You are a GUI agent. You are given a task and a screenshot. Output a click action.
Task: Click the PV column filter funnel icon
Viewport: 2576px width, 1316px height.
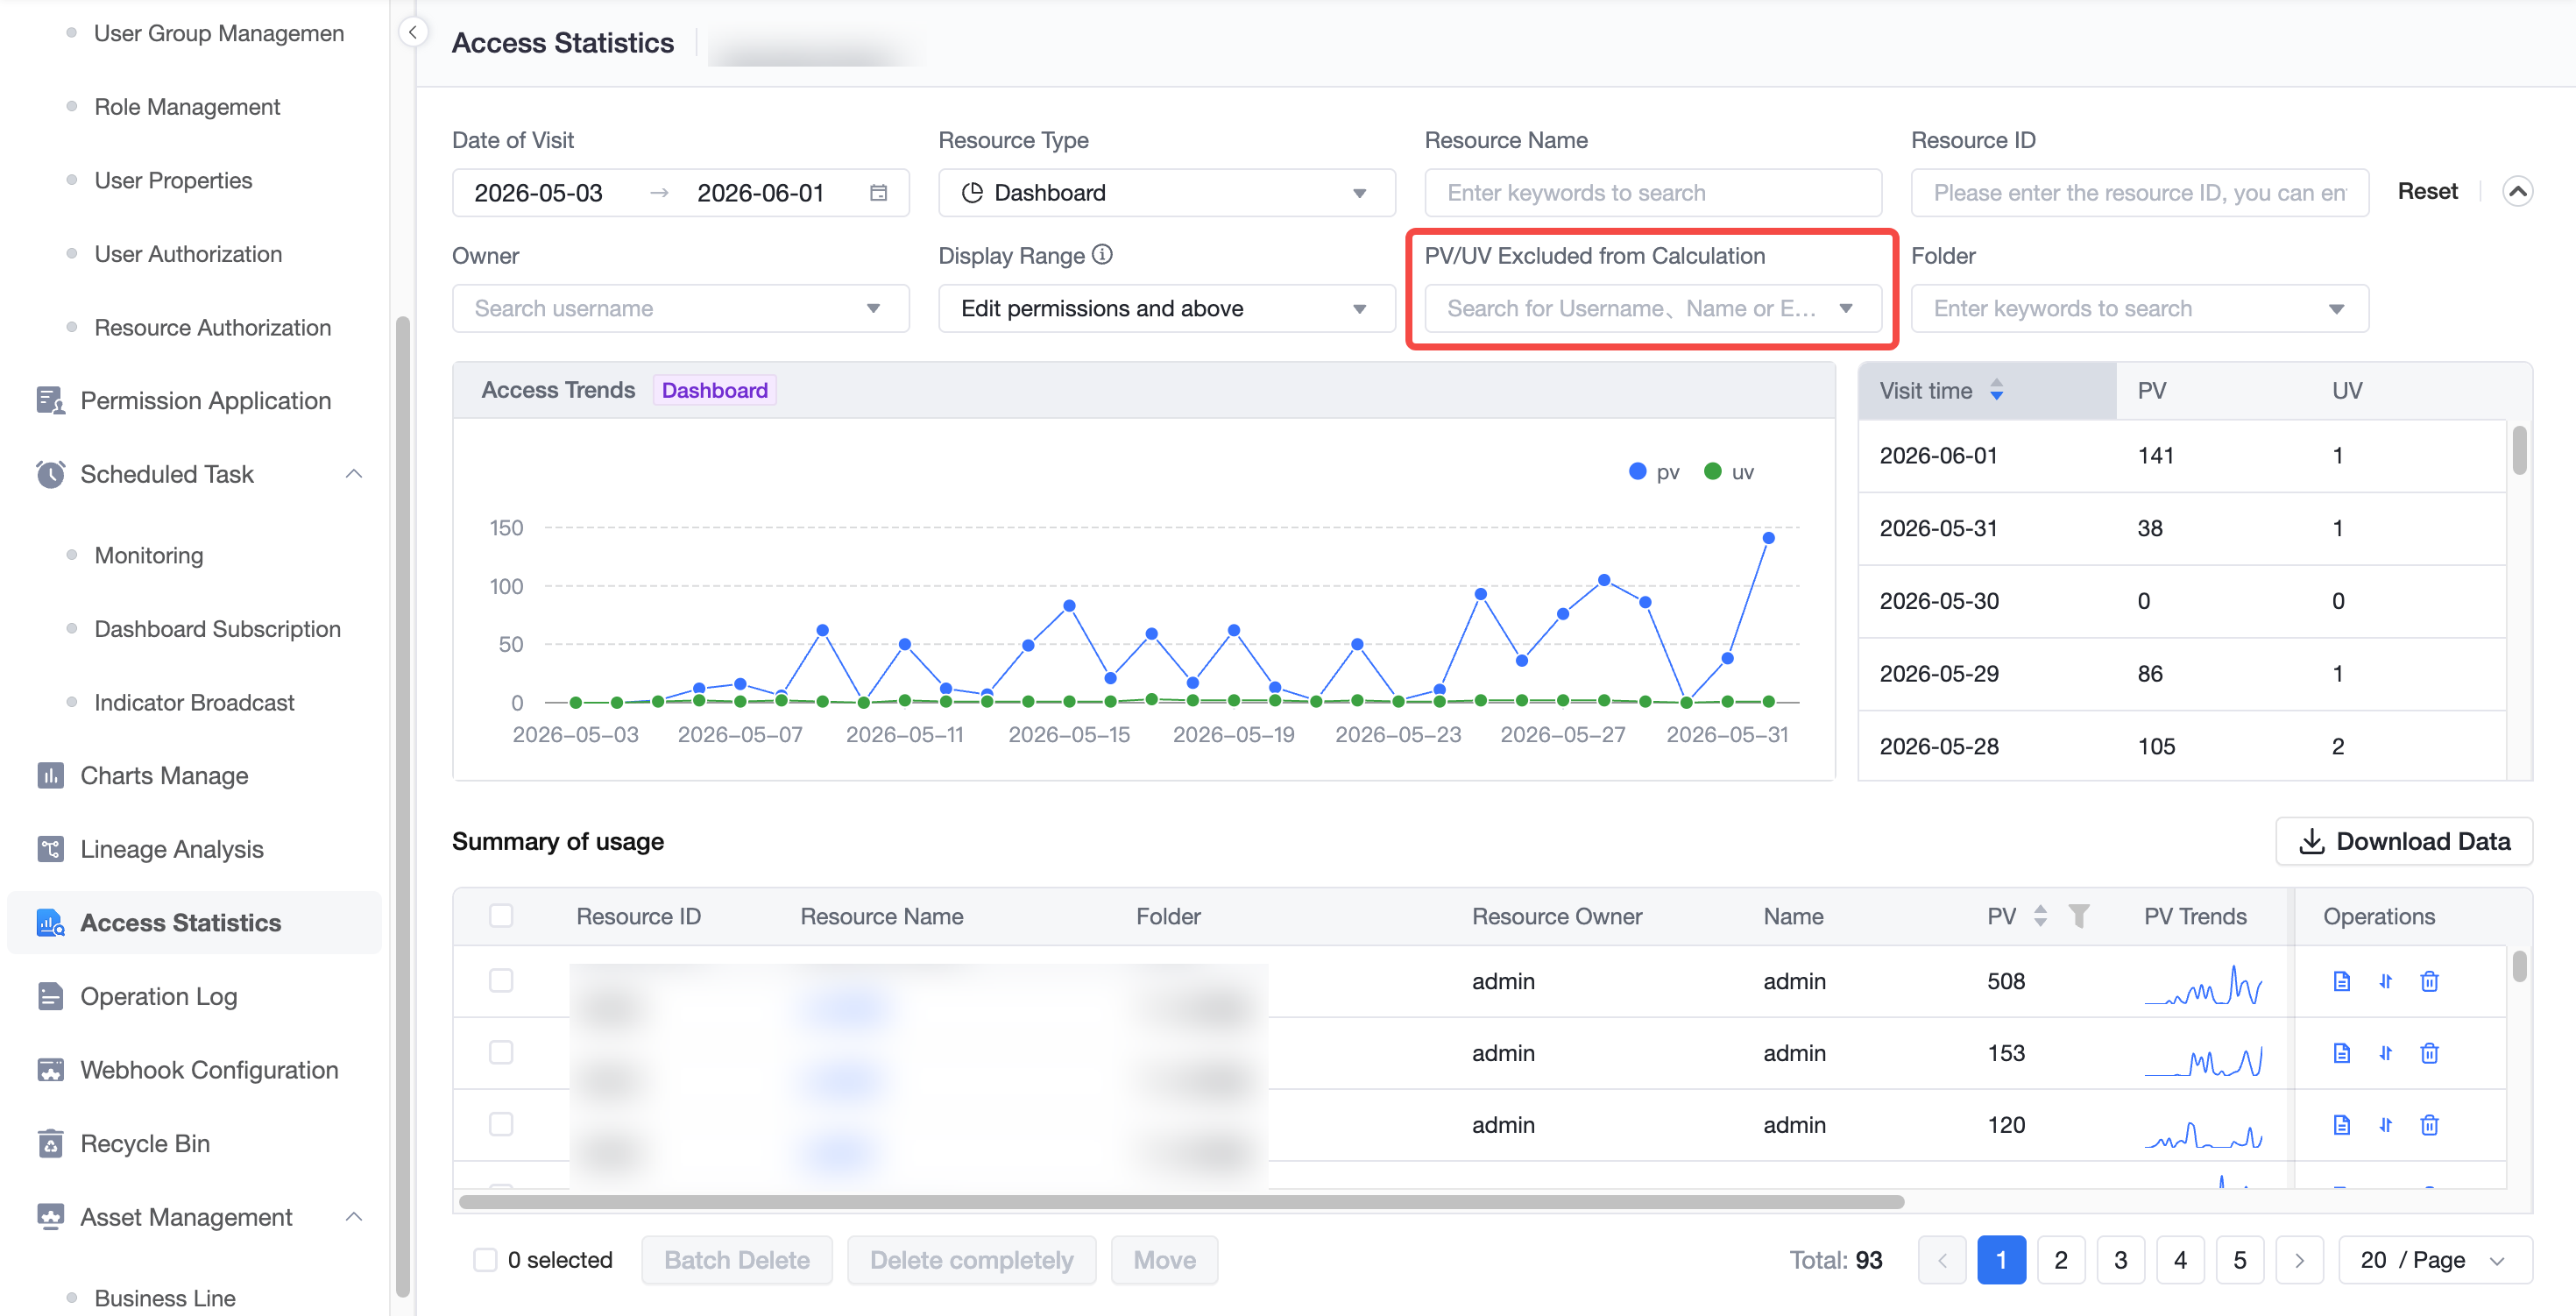[x=2079, y=916]
